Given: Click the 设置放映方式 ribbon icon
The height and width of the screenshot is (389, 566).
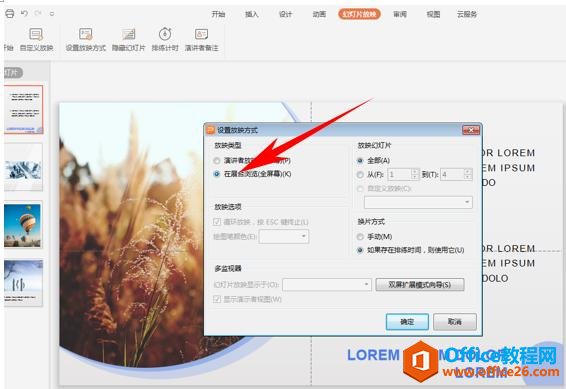Looking at the screenshot, I should coord(86,40).
